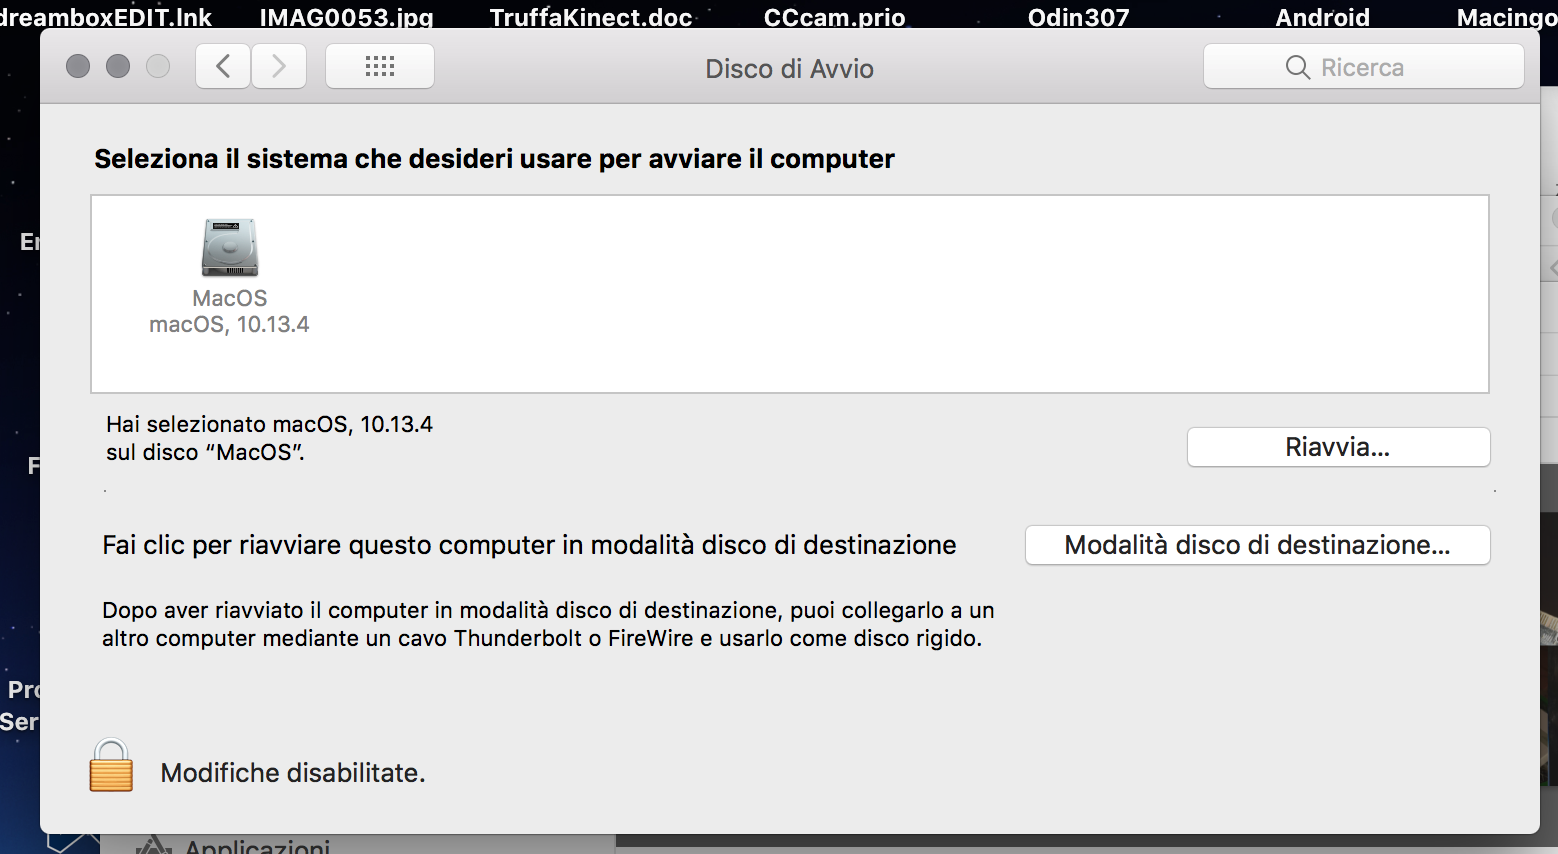Open Applicazioni in the Finder sidebar behind
Viewport: 1558px width, 854px height.
coord(257,846)
